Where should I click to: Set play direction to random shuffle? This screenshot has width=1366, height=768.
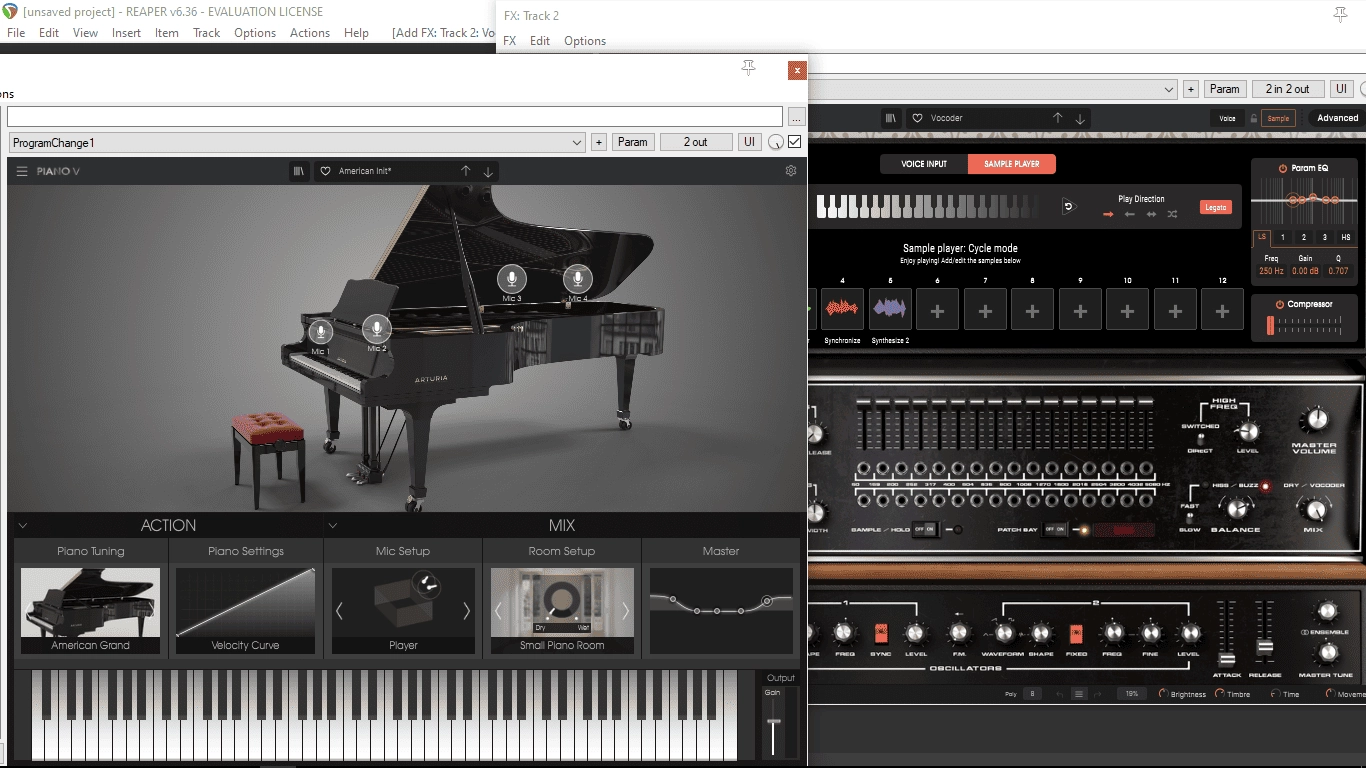[1172, 214]
